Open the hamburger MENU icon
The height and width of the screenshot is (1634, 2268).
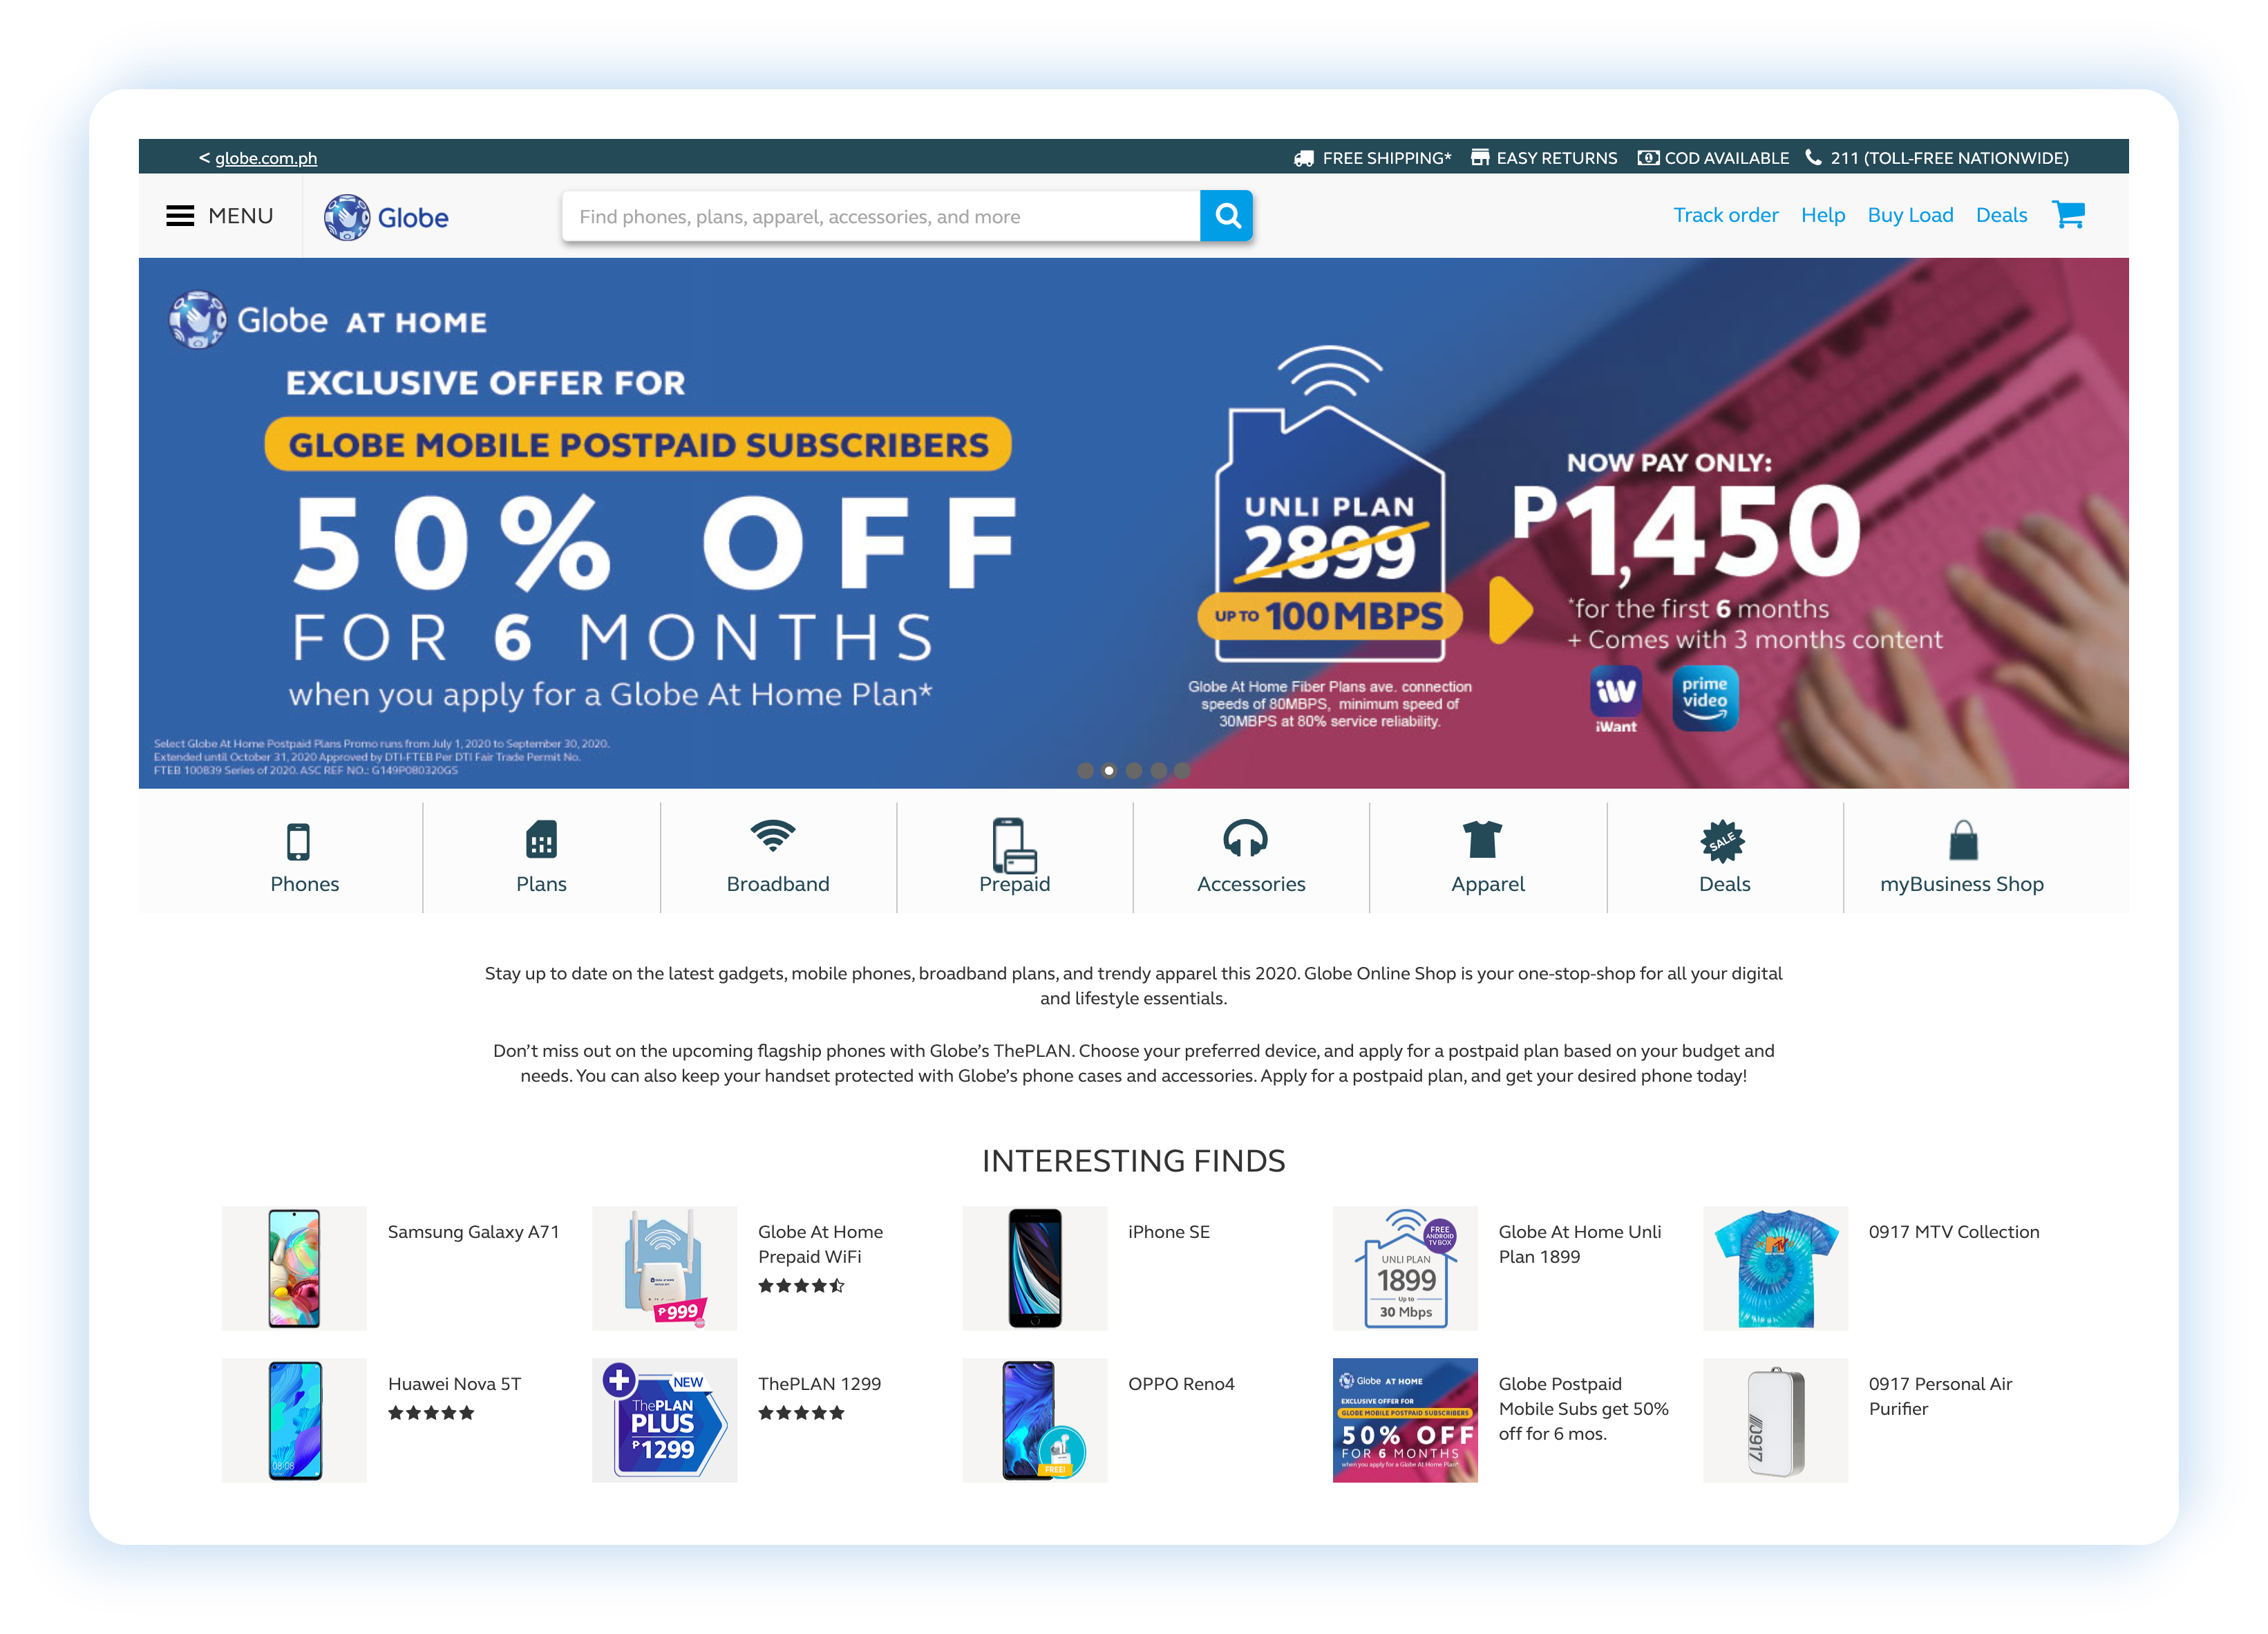coord(180,216)
